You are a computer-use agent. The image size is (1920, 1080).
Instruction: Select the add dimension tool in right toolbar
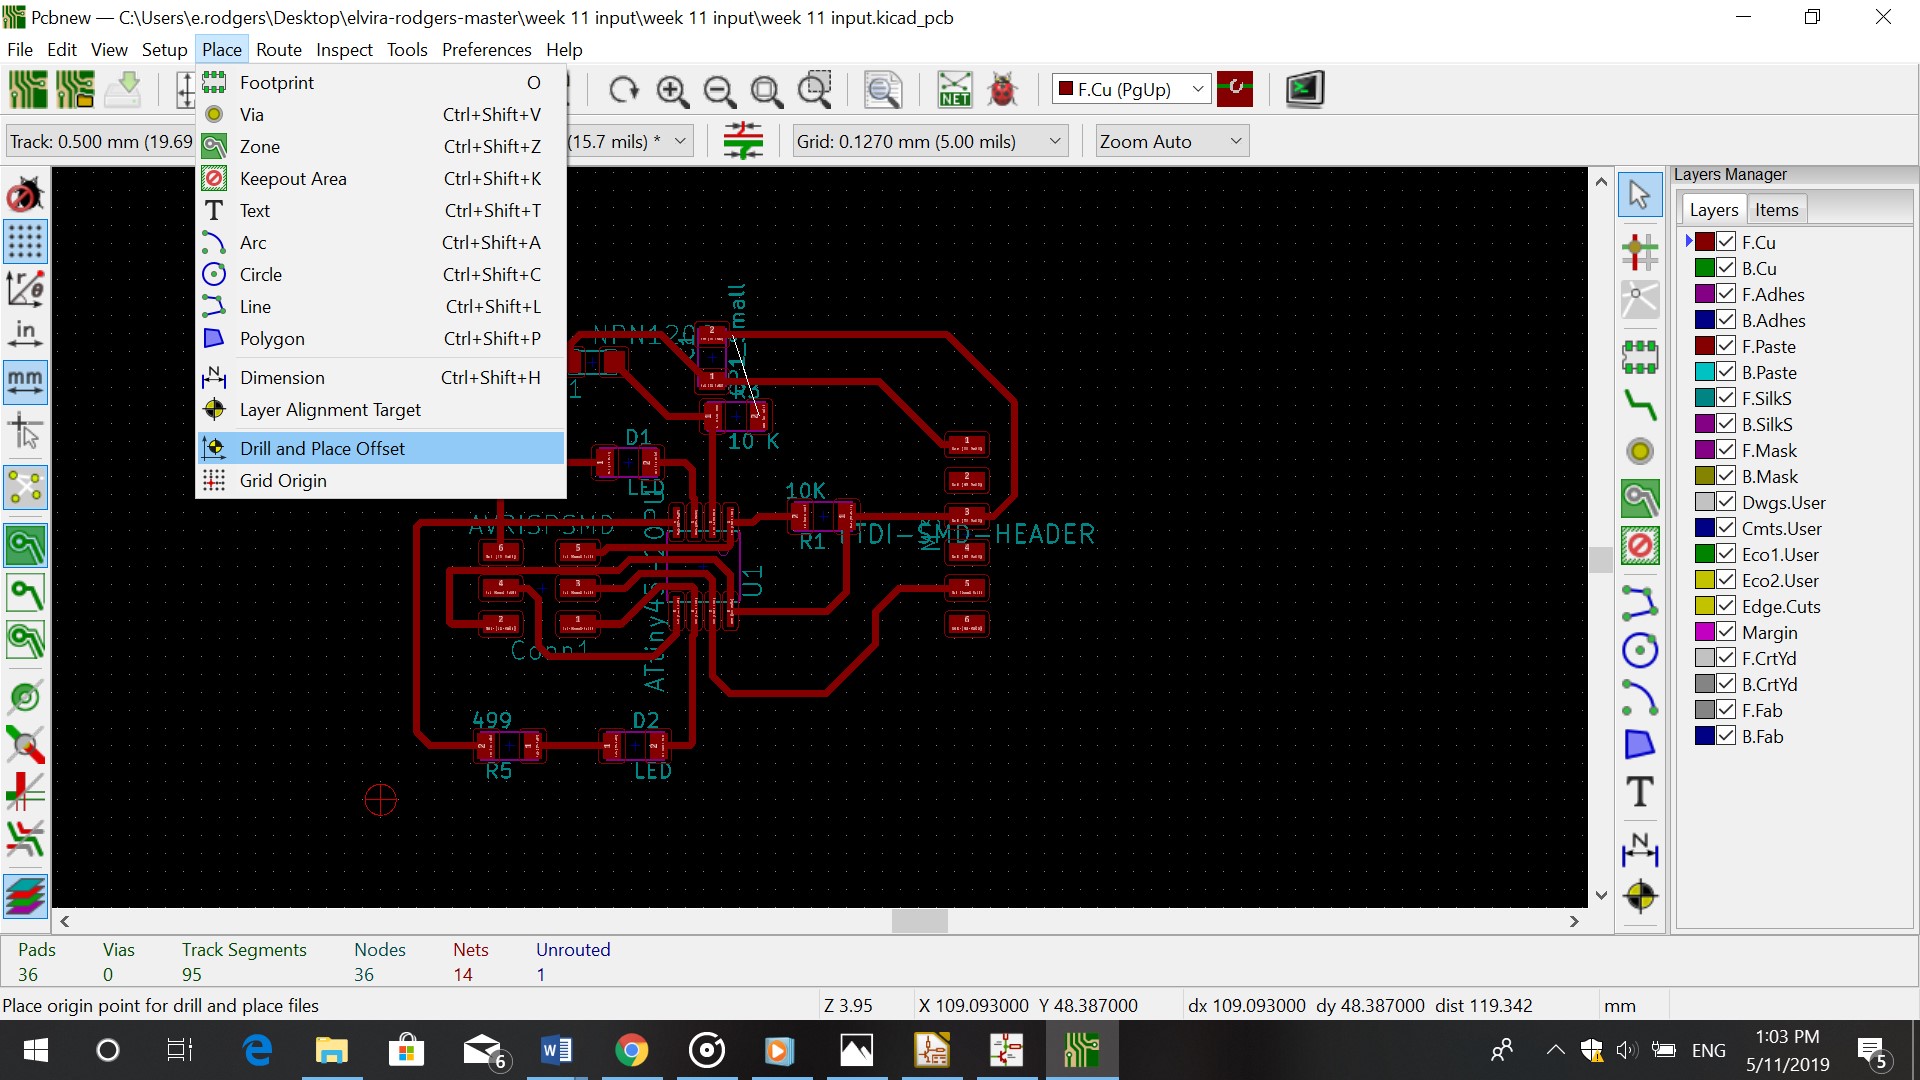pos(1640,849)
